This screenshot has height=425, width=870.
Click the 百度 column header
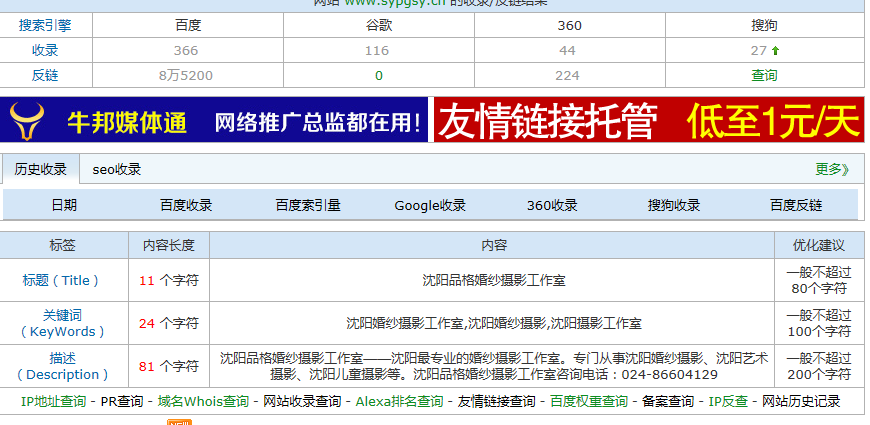point(188,26)
